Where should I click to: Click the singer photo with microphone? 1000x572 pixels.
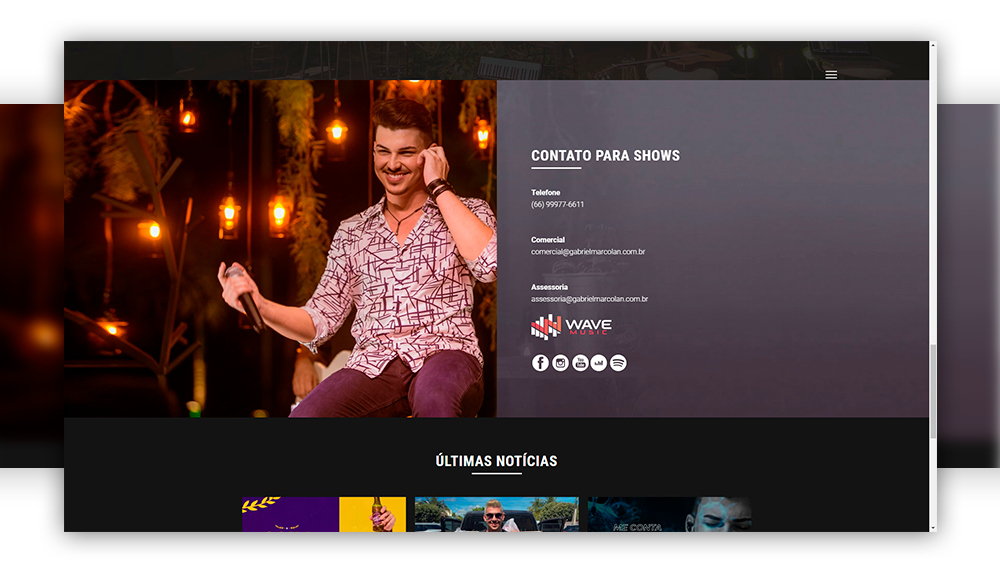pyautogui.click(x=280, y=248)
